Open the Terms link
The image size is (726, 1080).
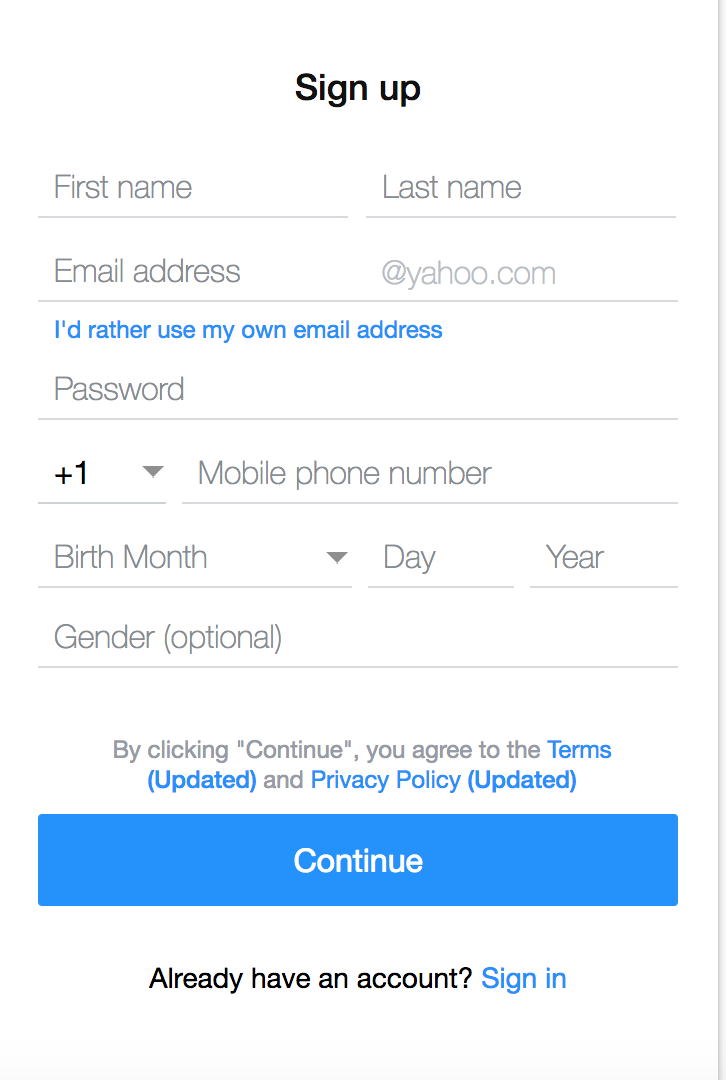579,750
